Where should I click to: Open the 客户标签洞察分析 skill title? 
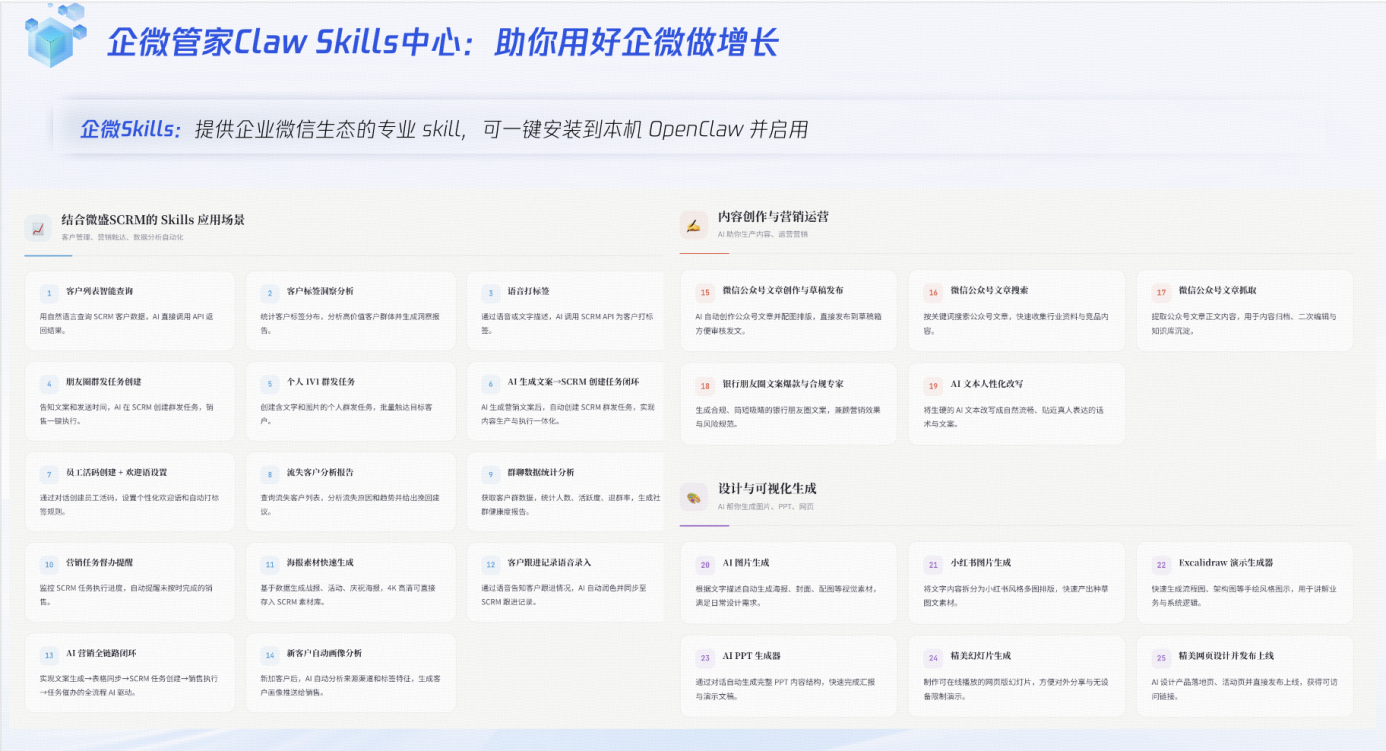(x=320, y=291)
